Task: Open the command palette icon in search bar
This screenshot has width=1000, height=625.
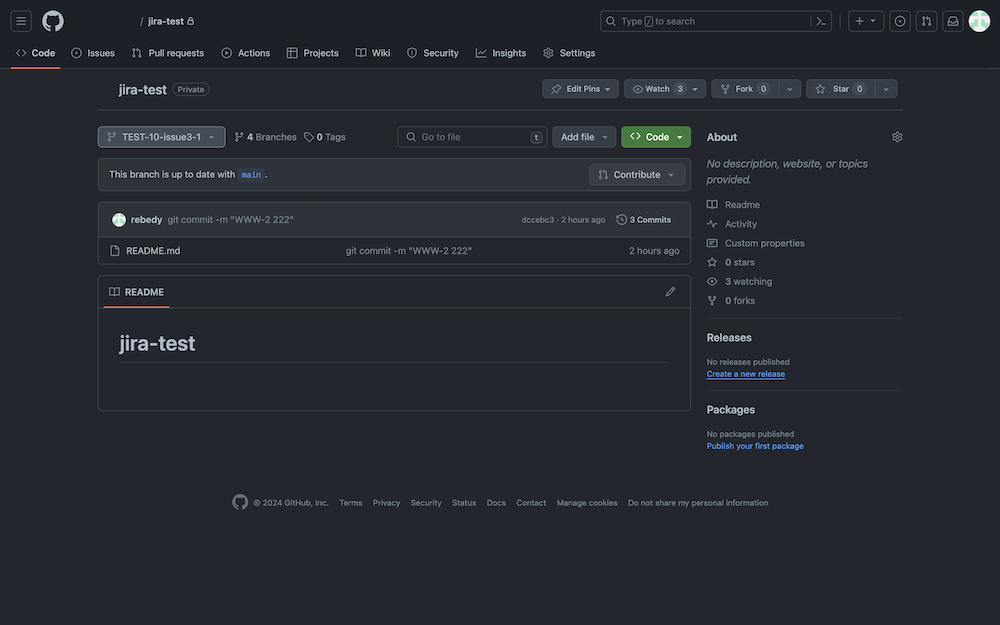Action: pos(821,21)
